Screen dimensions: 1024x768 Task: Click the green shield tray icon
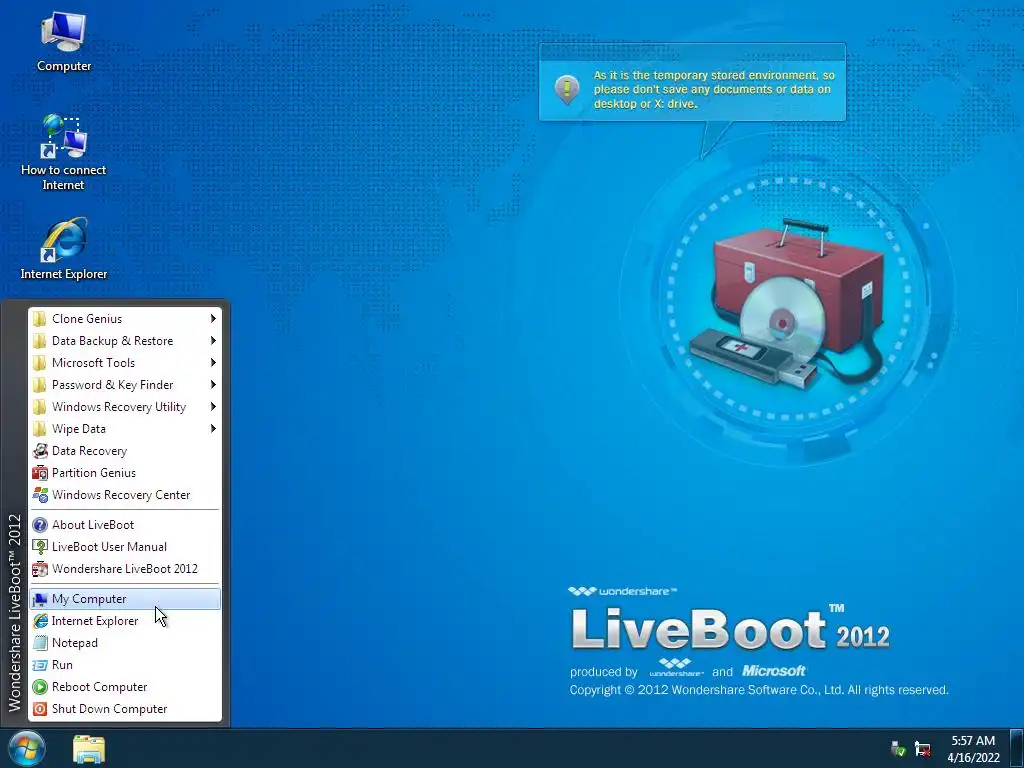click(x=899, y=748)
